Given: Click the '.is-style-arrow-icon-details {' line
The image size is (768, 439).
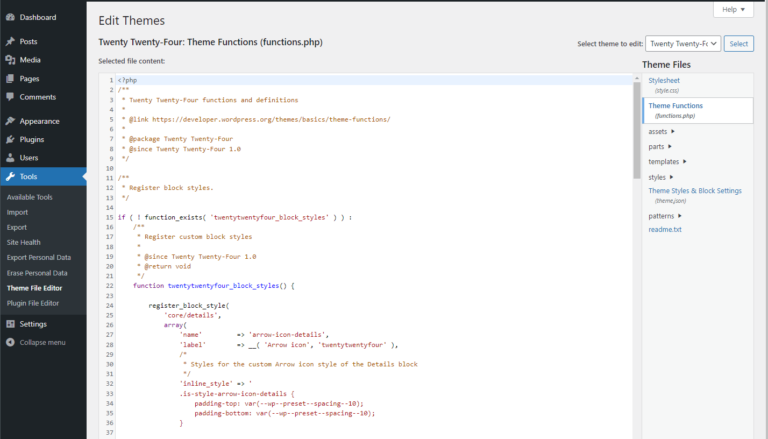Looking at the screenshot, I should [x=237, y=394].
